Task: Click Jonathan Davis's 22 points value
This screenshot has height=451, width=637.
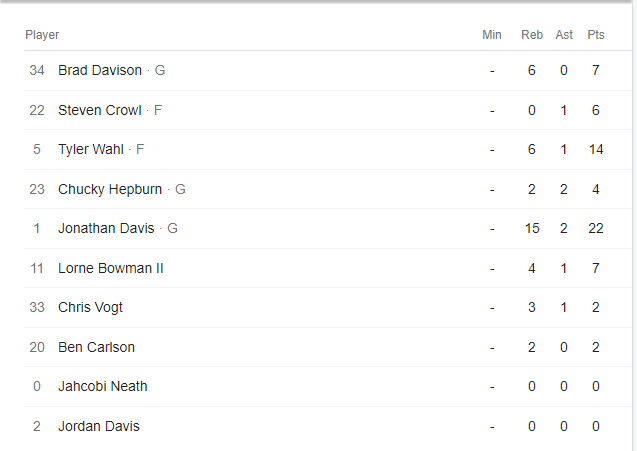Action: pyautogui.click(x=596, y=228)
